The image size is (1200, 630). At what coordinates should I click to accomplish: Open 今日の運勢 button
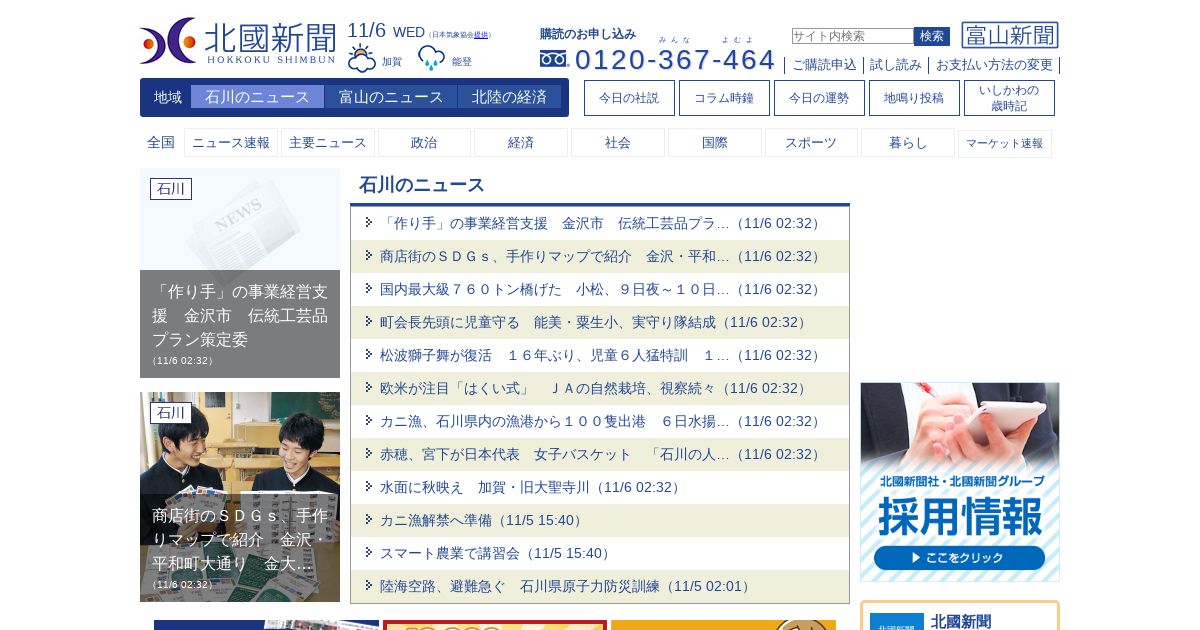click(819, 98)
